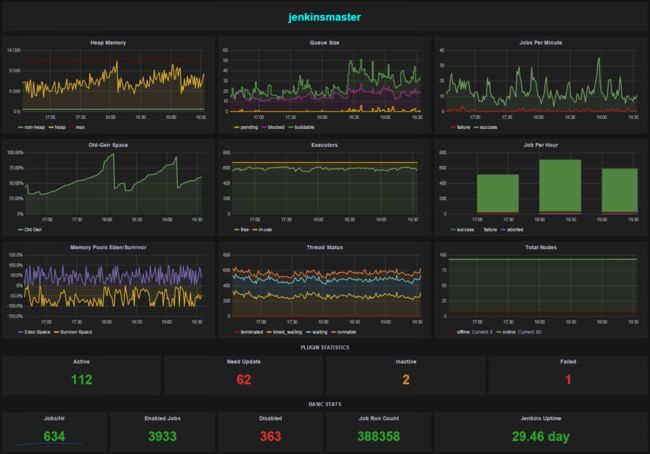Click the tallest bar in Job Per Hour chart
650x454 pixels.
[x=560, y=187]
